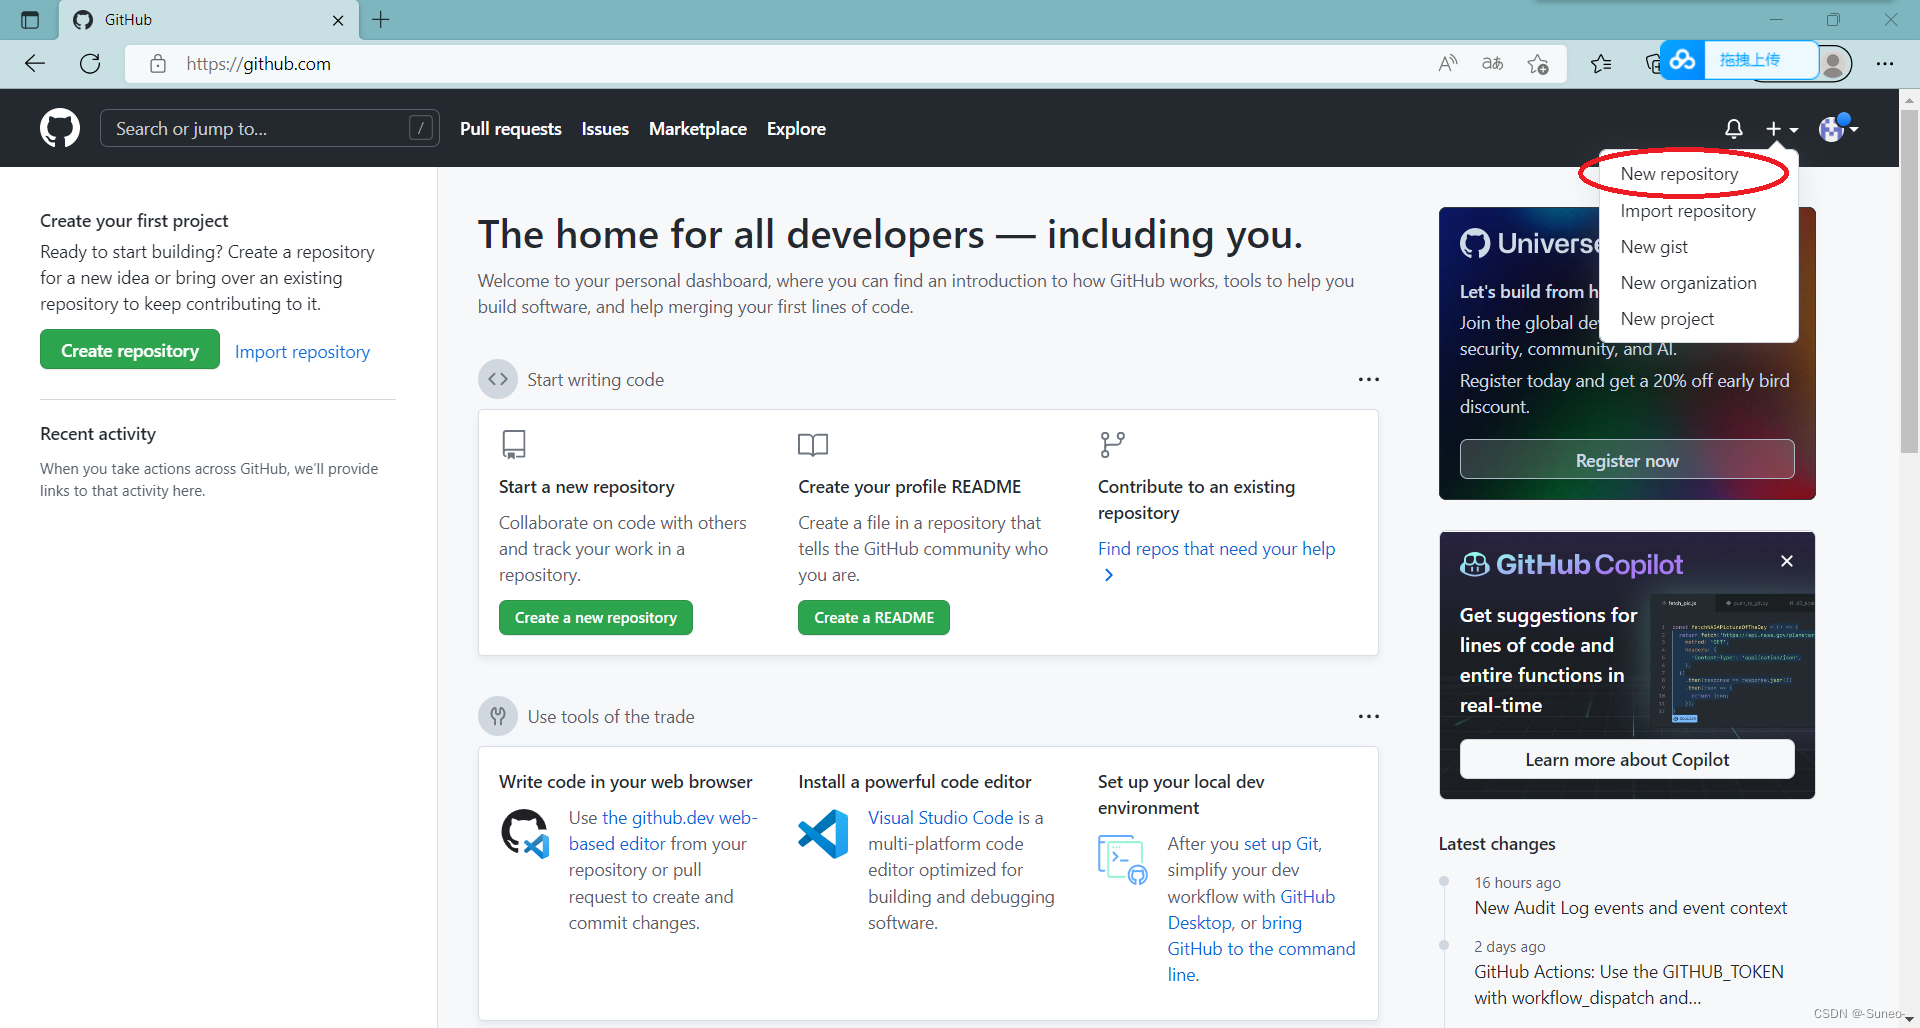Open the Favorites list icon
This screenshot has width=1920, height=1028.
[1601, 64]
